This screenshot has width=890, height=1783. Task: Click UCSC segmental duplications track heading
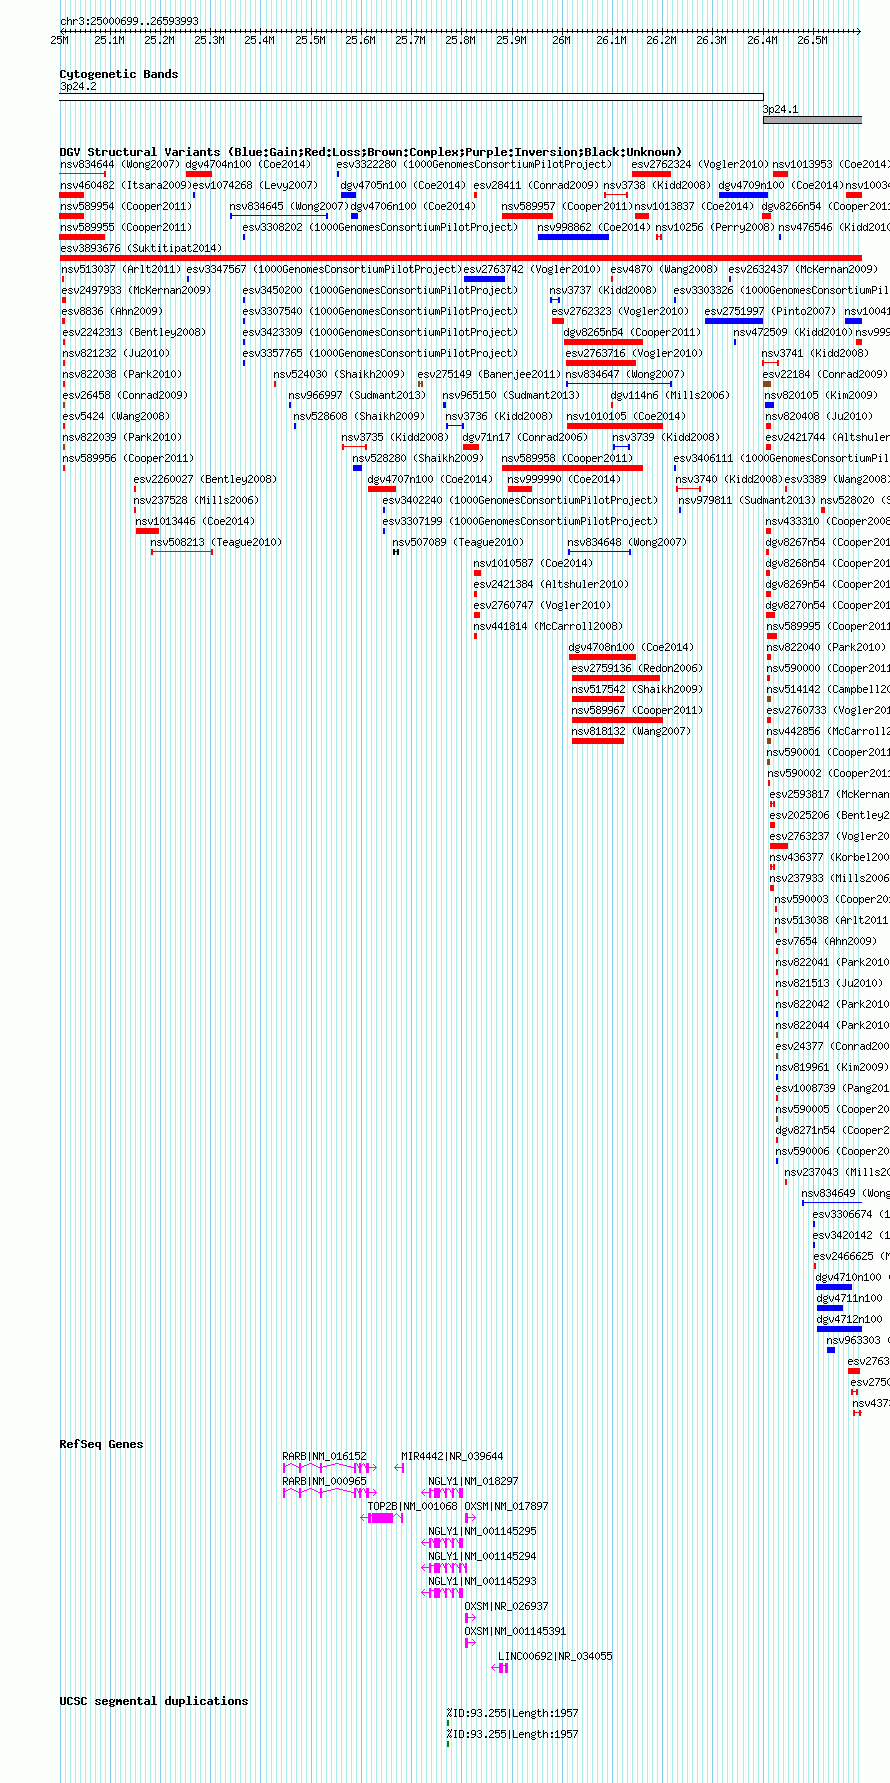[x=154, y=1701]
